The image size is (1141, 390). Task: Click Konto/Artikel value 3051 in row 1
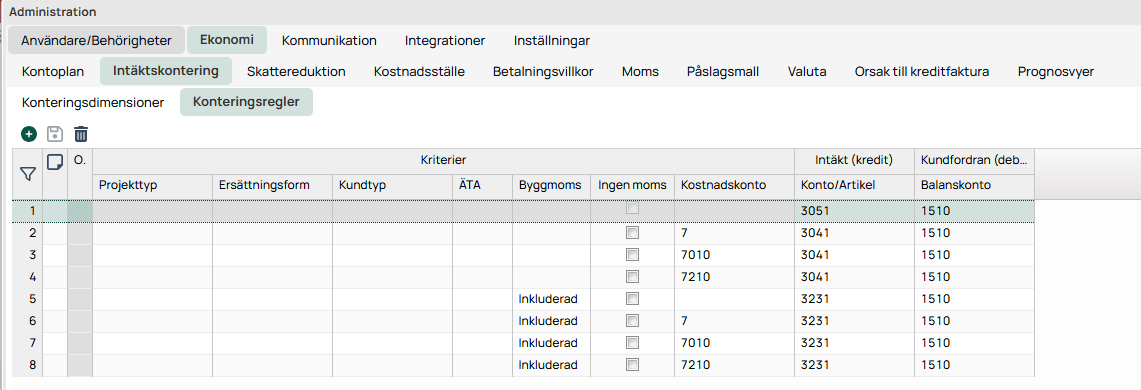pyautogui.click(x=854, y=212)
